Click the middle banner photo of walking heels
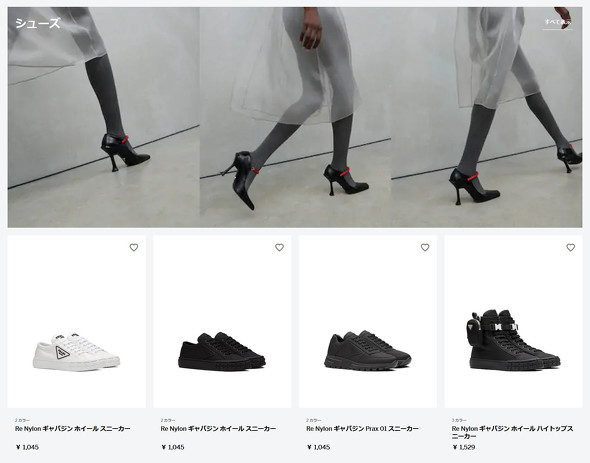 pyautogui.click(x=295, y=117)
